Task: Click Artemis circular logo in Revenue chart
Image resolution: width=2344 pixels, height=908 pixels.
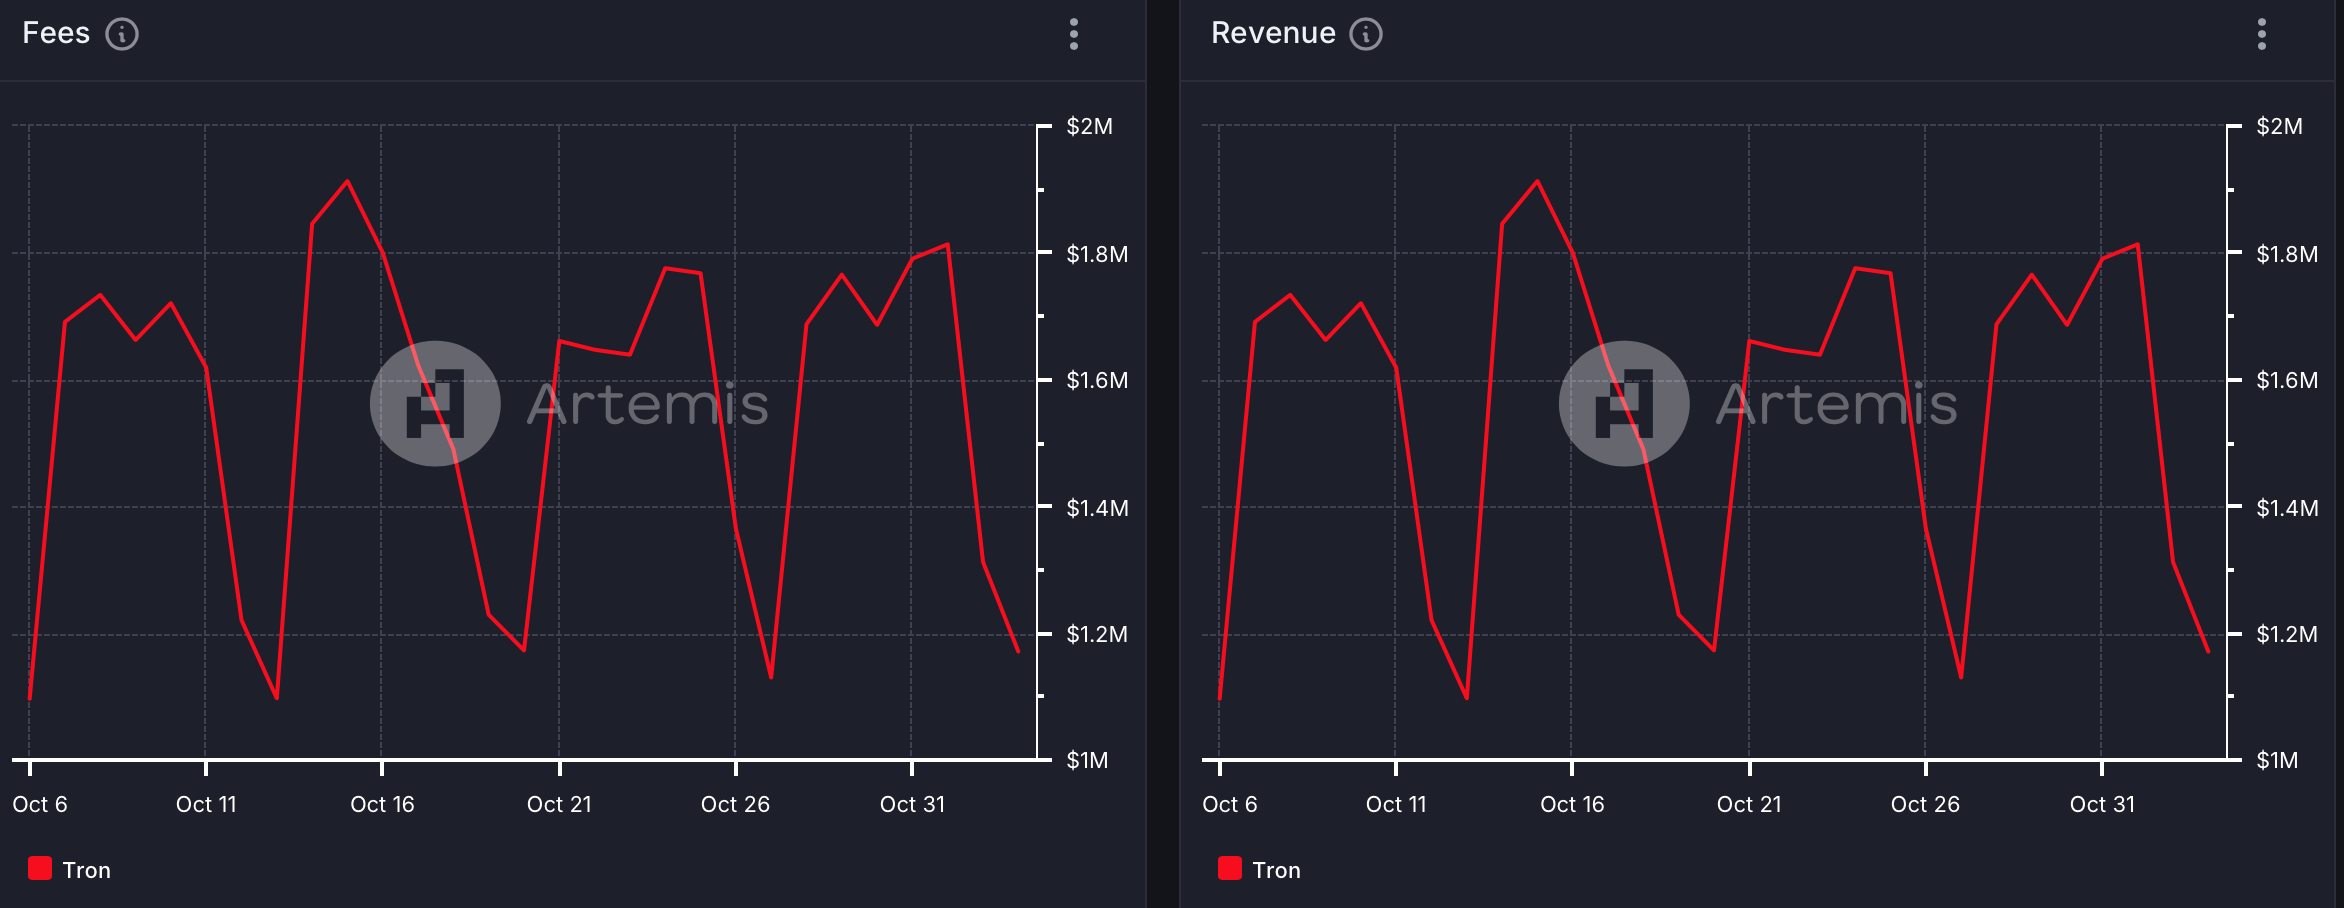Action: (1624, 404)
